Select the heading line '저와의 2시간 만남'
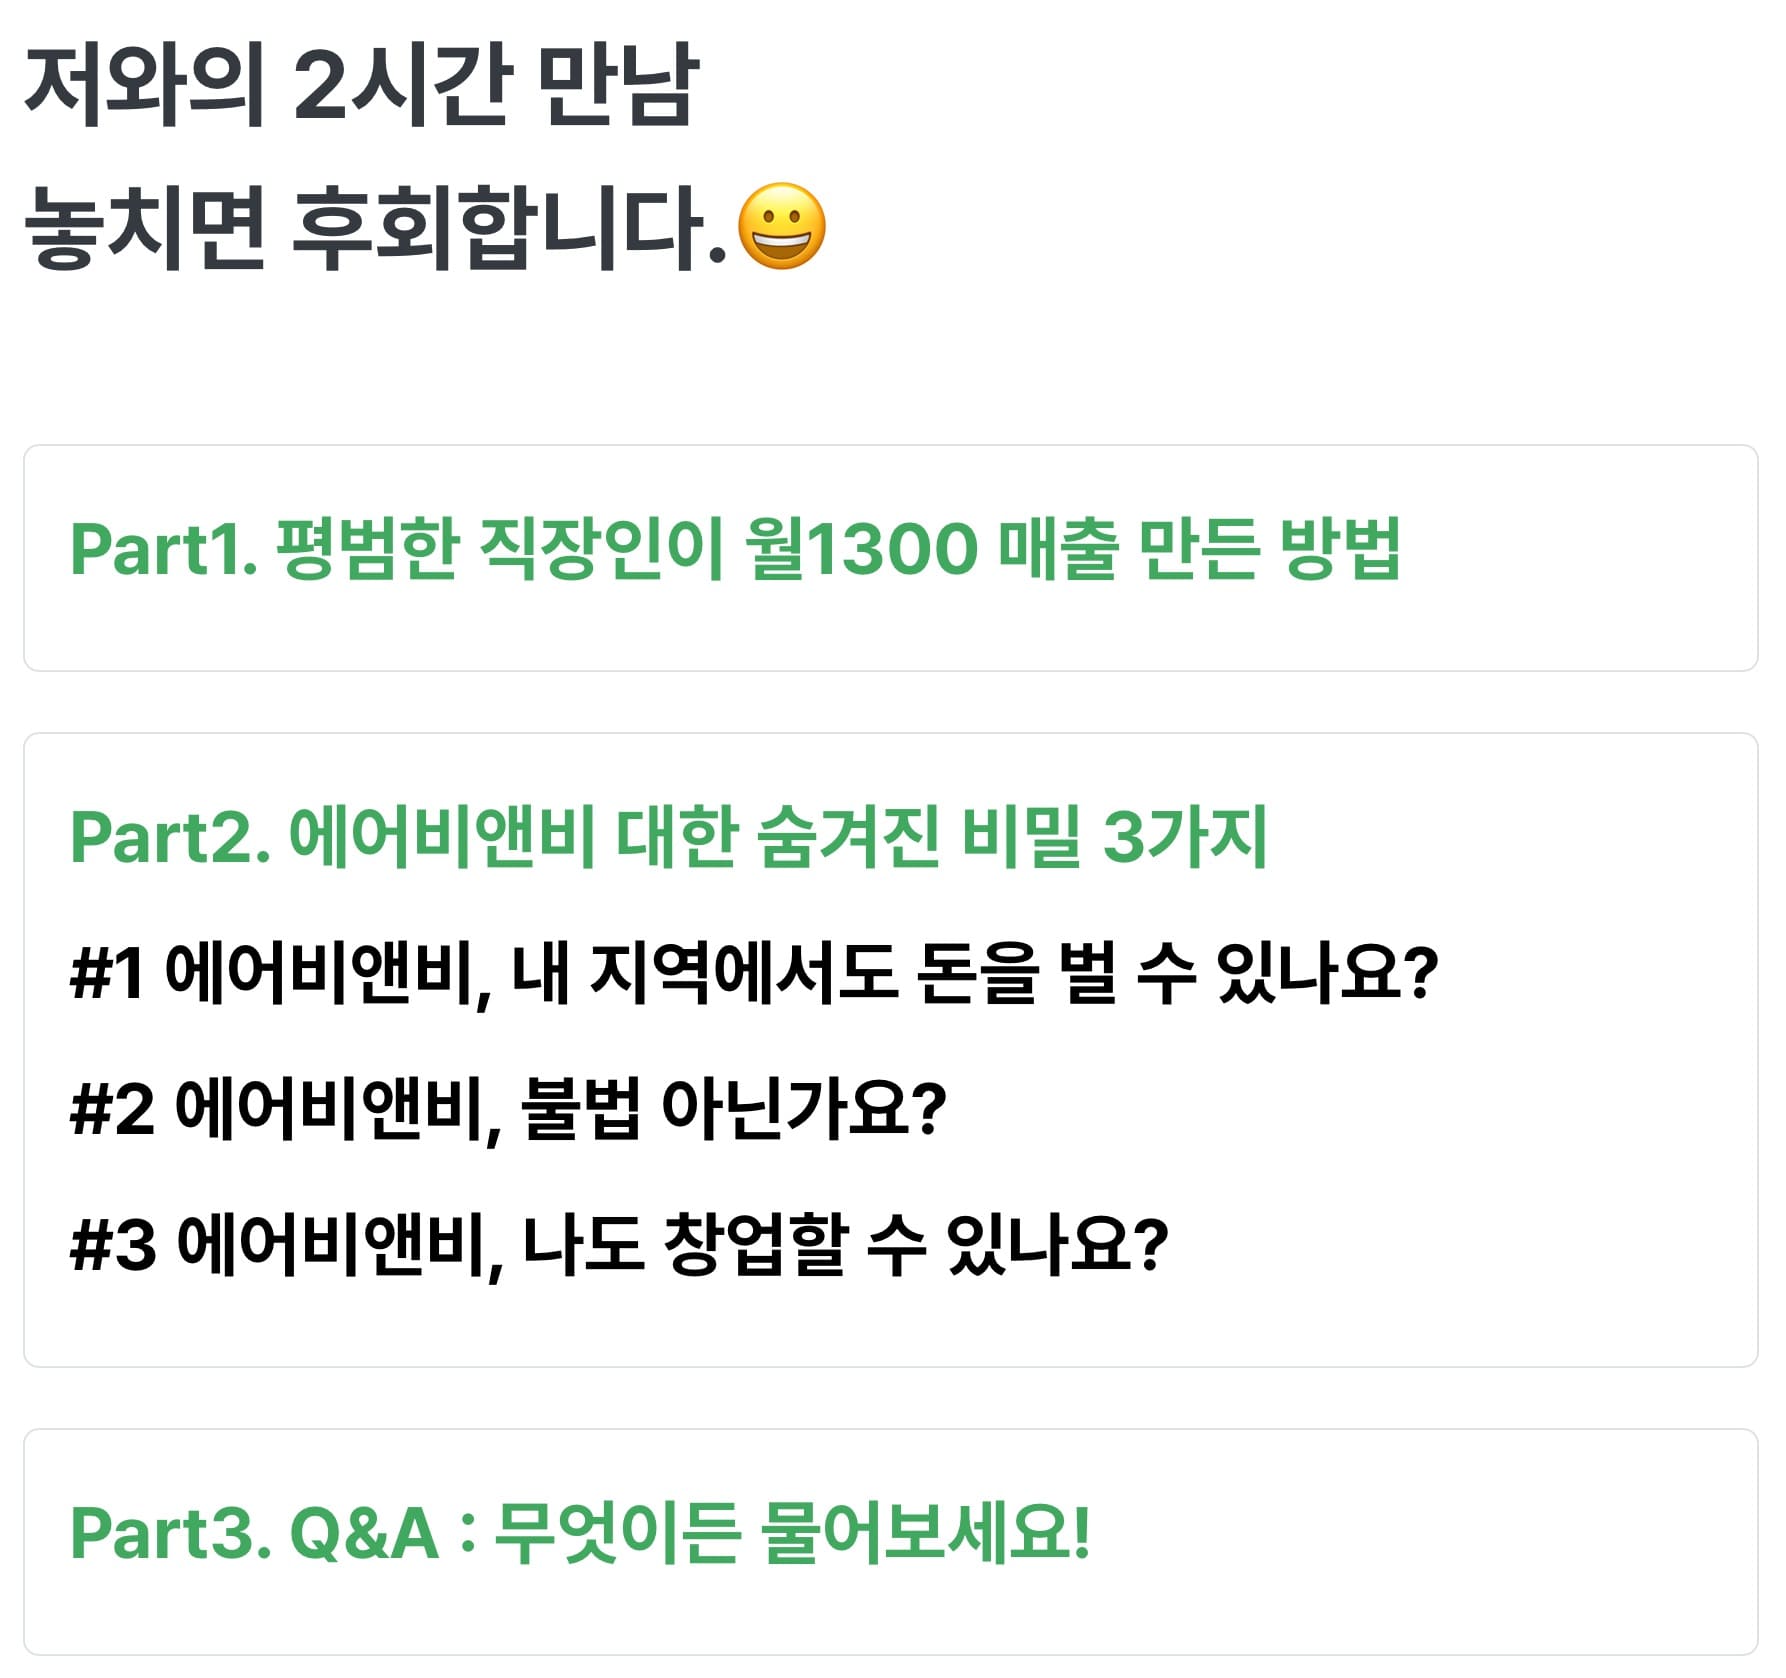Screen dimensions: 1786x1678 pyautogui.click(x=361, y=85)
